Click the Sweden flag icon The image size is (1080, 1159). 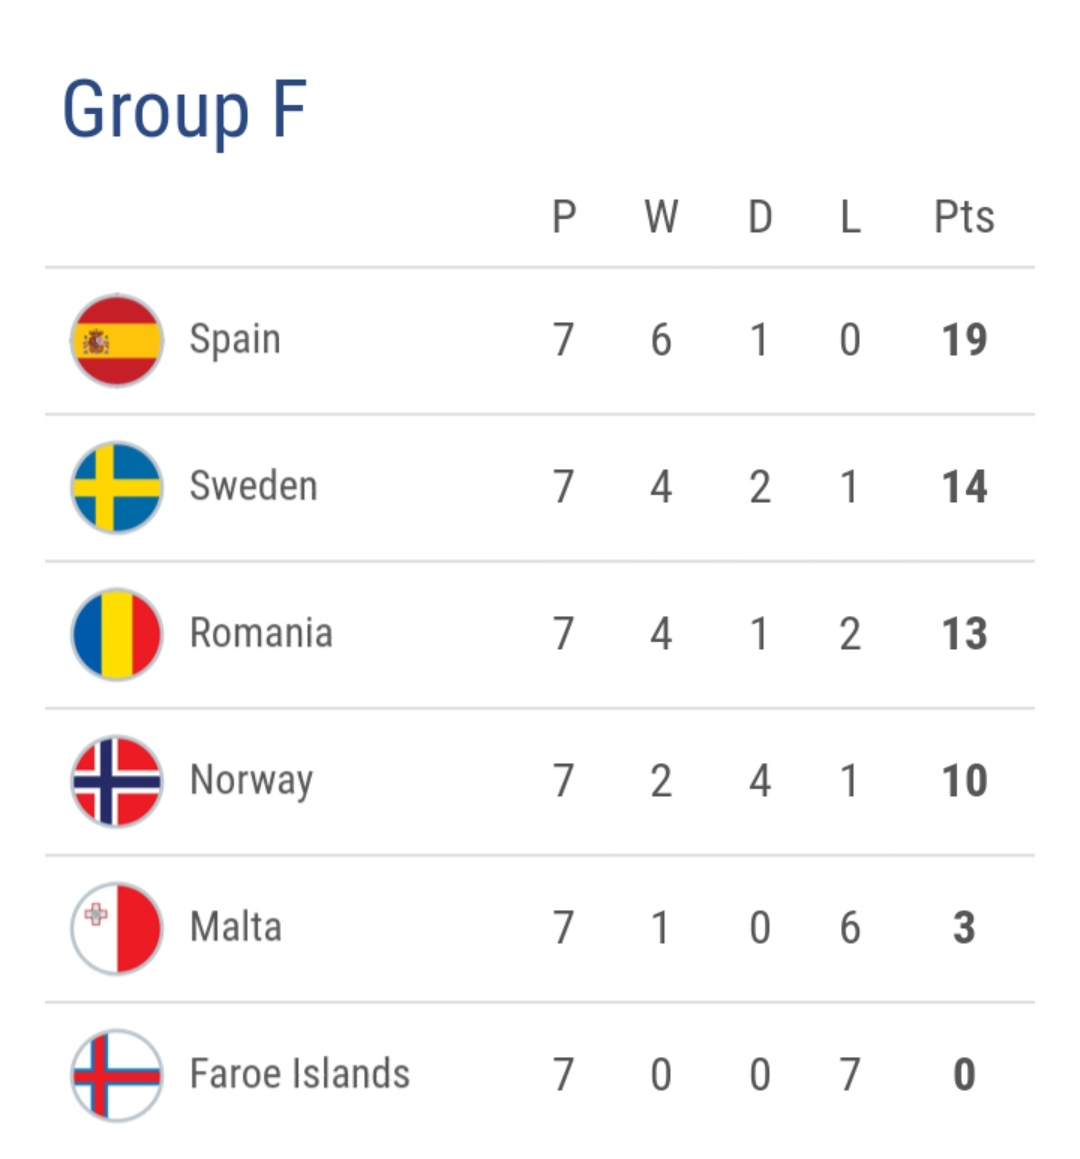point(116,487)
